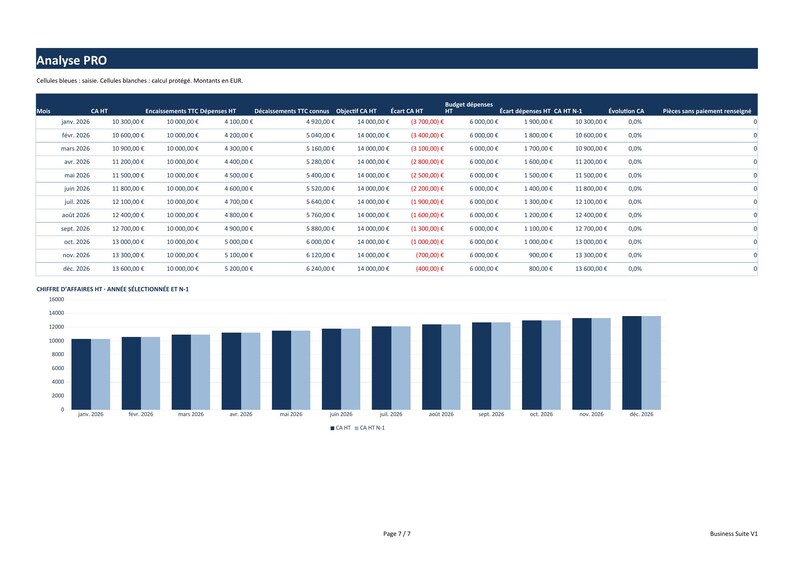This screenshot has height=562, width=794.
Task: Click Écart dépenses '1 900,00 €' cell
Action: click(538, 122)
